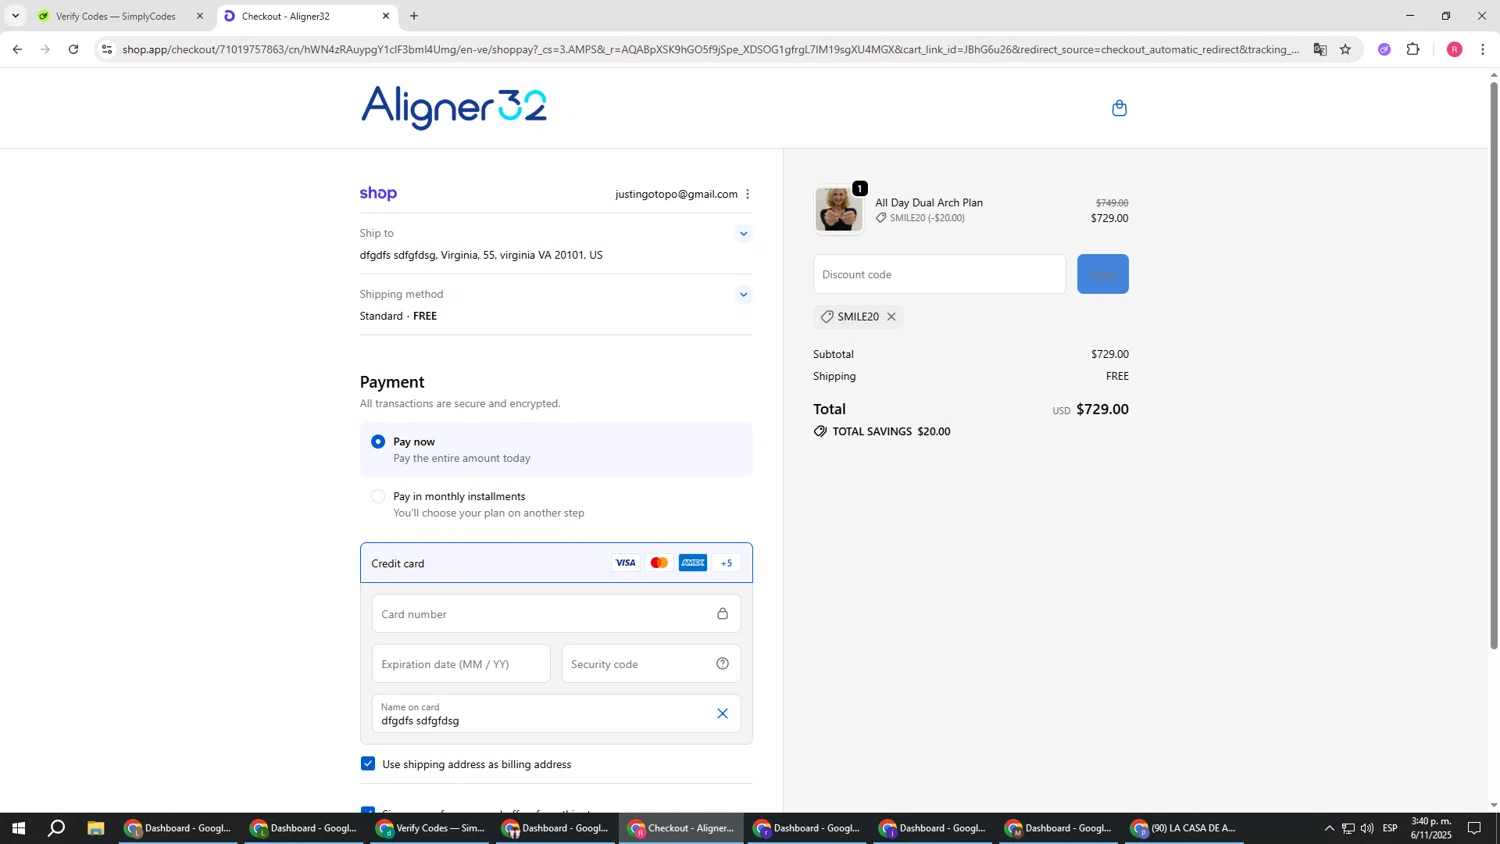Open the Extensions puzzle menu

(x=1413, y=49)
